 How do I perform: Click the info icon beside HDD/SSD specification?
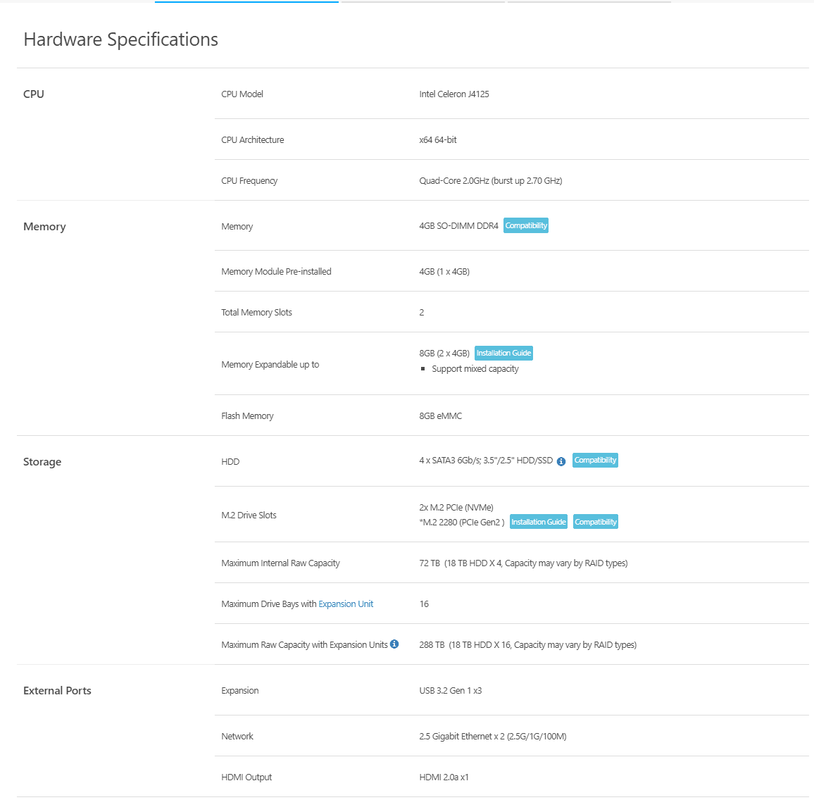tap(561, 461)
